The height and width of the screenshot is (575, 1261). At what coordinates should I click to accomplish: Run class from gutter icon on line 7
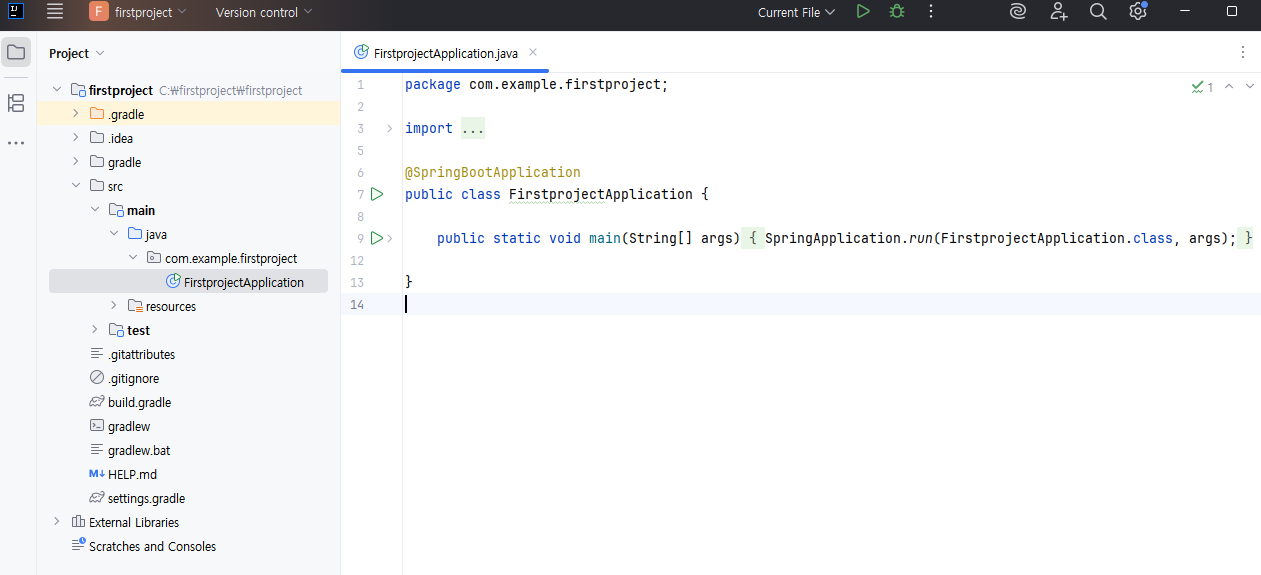(x=377, y=194)
